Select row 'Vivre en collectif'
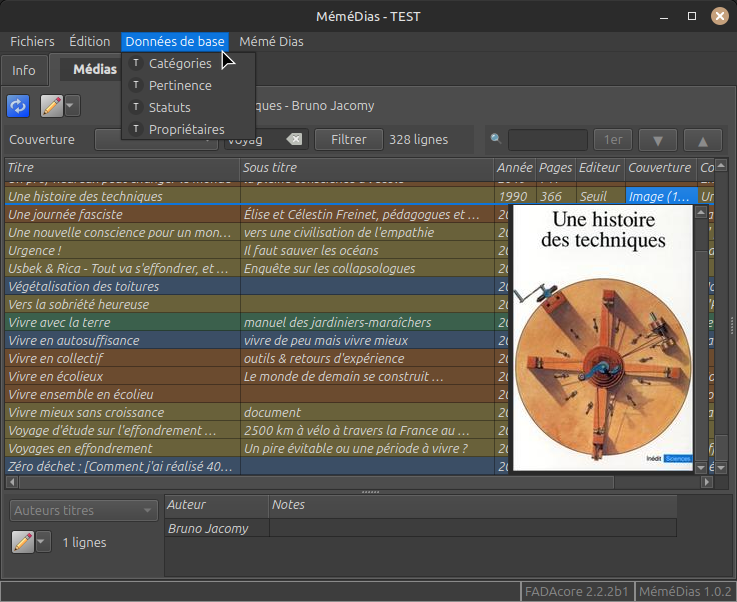 pyautogui.click(x=257, y=358)
